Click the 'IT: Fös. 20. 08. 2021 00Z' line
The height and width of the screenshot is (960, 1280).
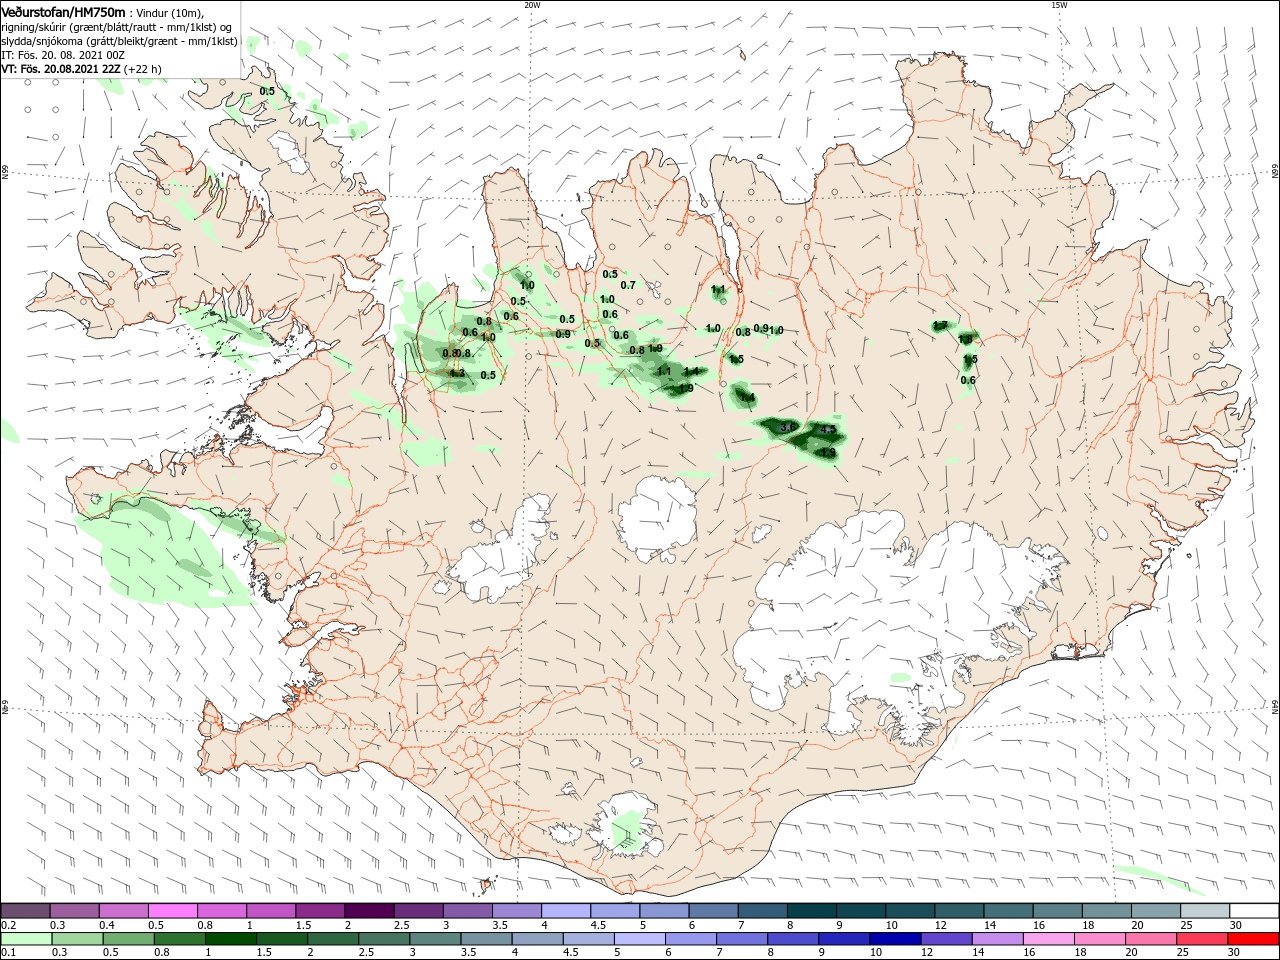coord(63,55)
